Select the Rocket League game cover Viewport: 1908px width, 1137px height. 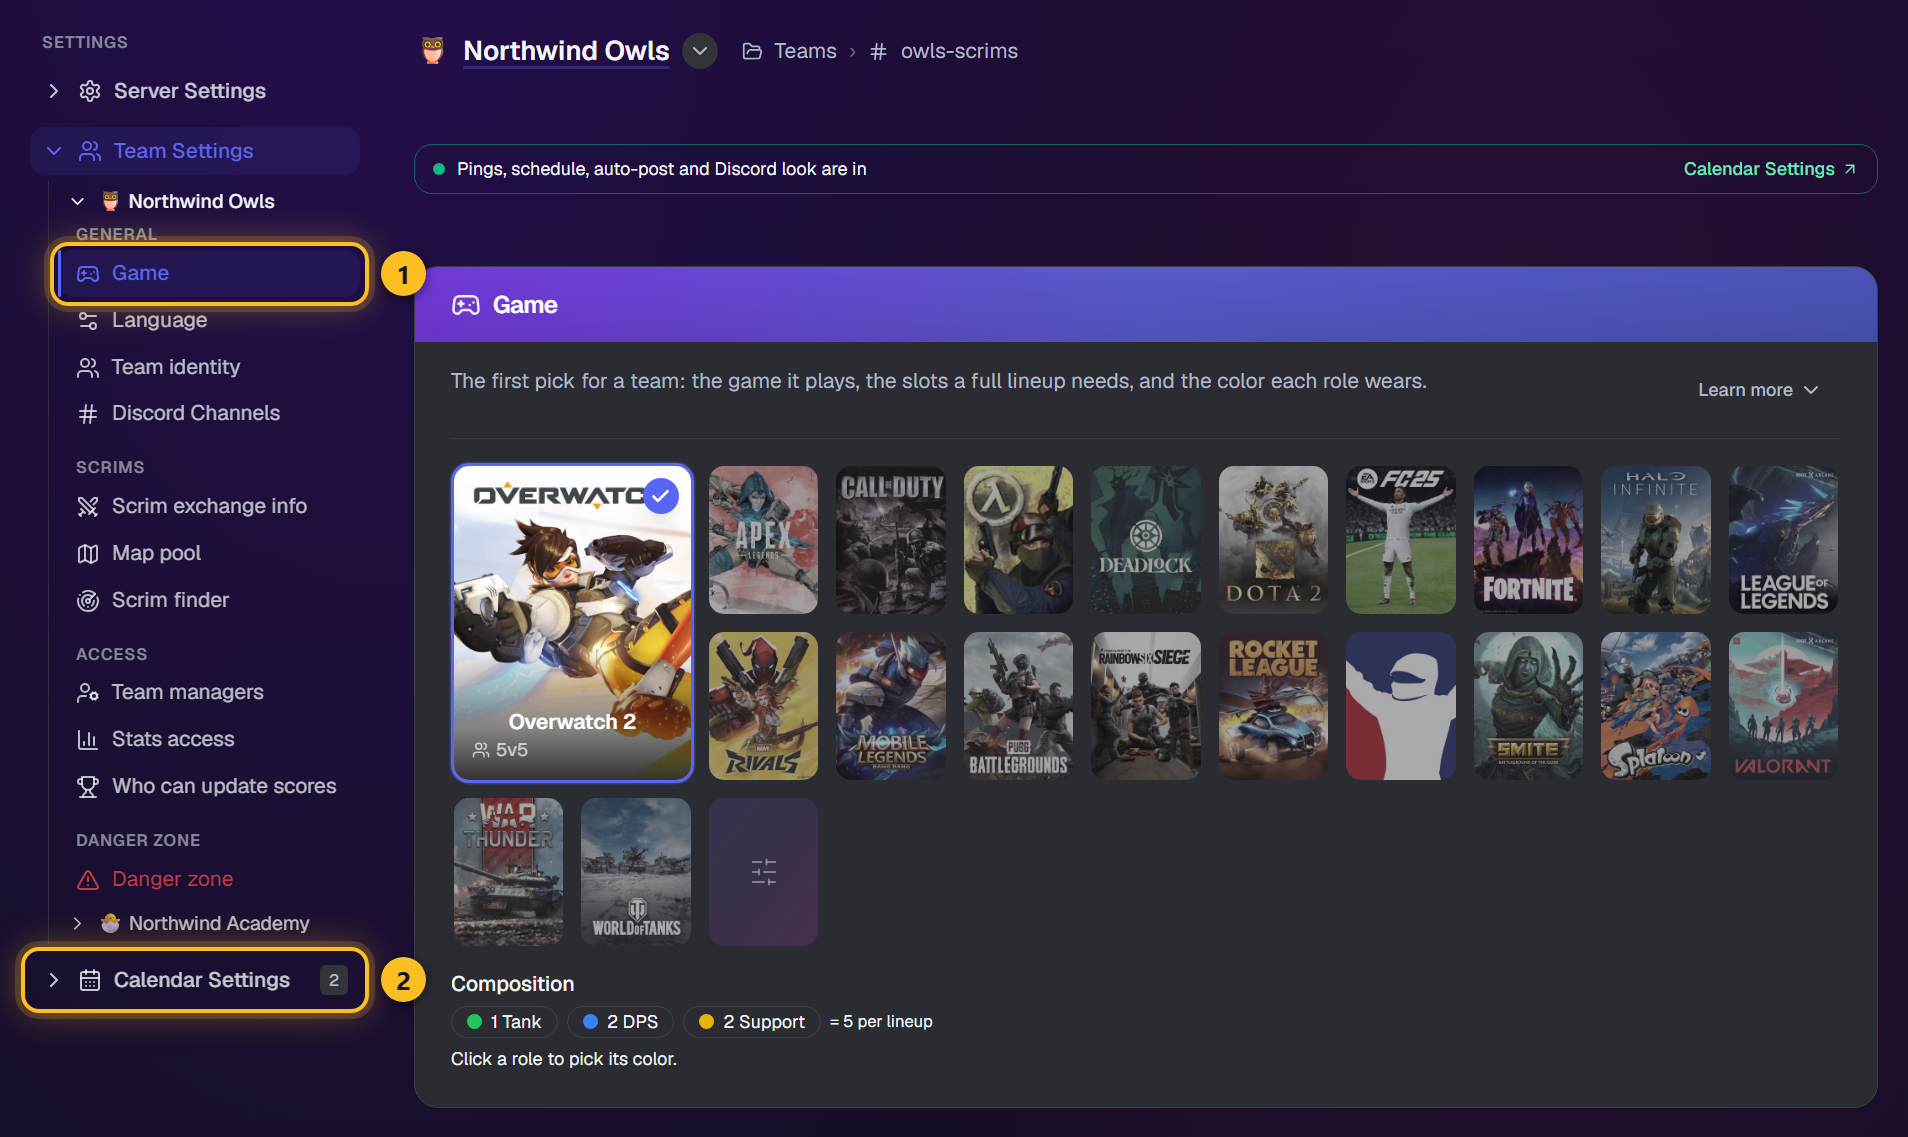point(1273,706)
